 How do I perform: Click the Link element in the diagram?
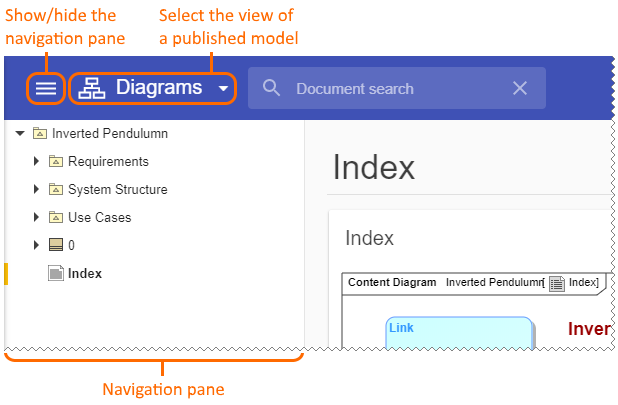[x=401, y=327]
